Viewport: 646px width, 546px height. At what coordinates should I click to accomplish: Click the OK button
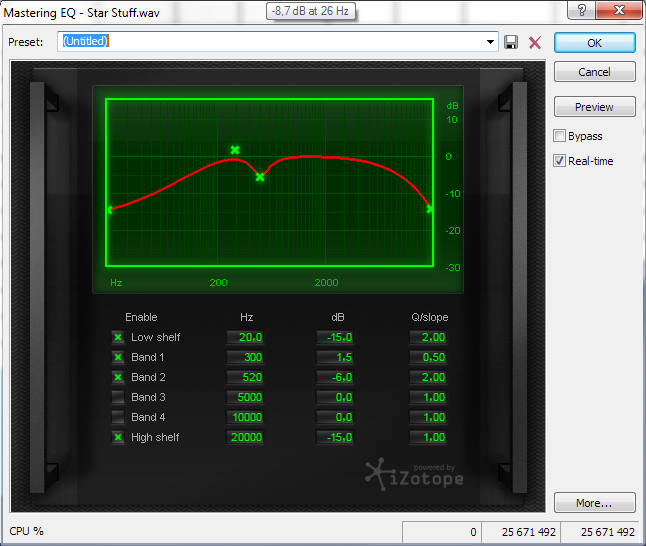[x=595, y=43]
